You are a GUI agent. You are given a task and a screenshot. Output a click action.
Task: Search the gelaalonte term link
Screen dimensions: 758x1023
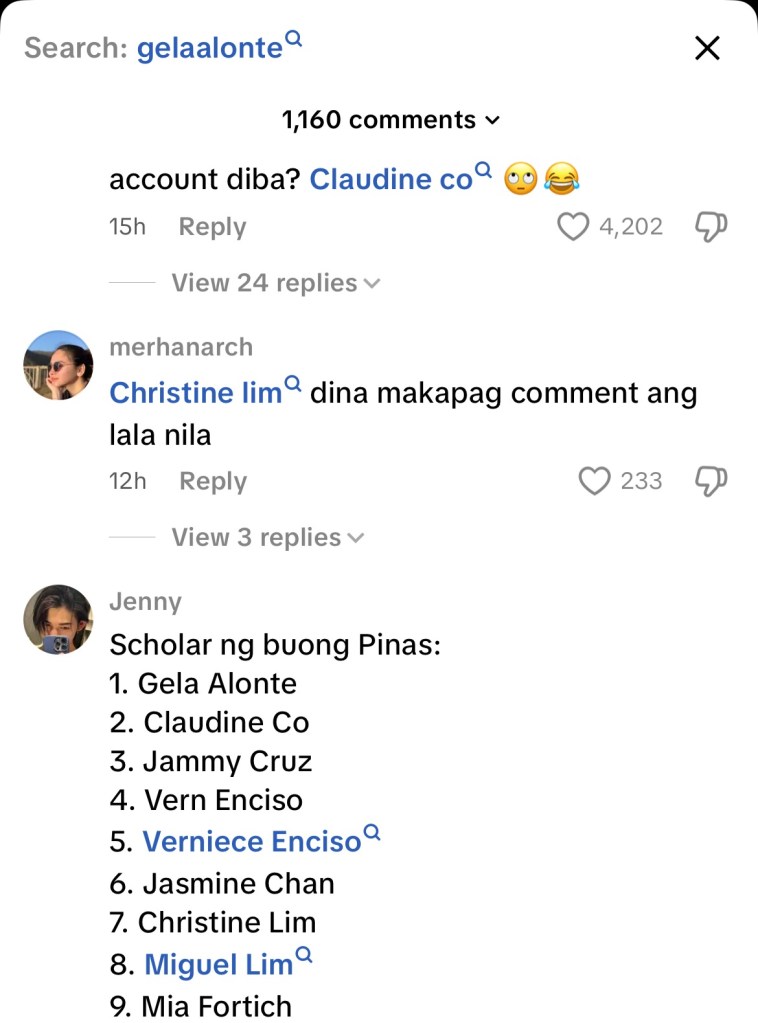(209, 48)
